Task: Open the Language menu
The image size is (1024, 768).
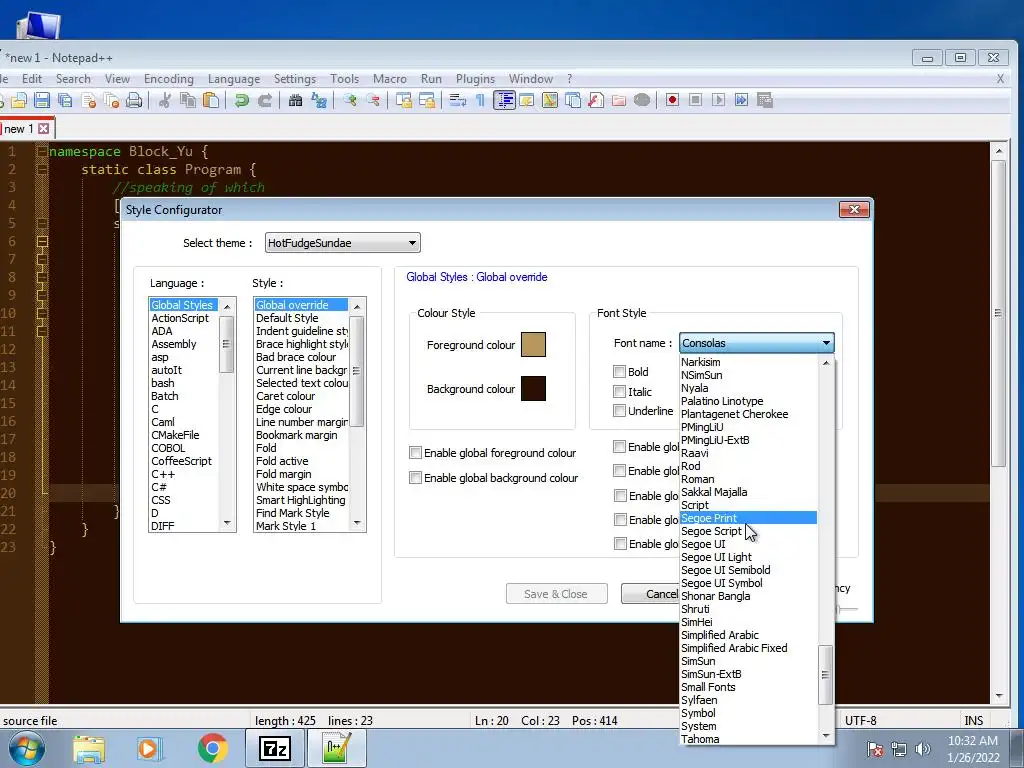Action: [x=234, y=79]
